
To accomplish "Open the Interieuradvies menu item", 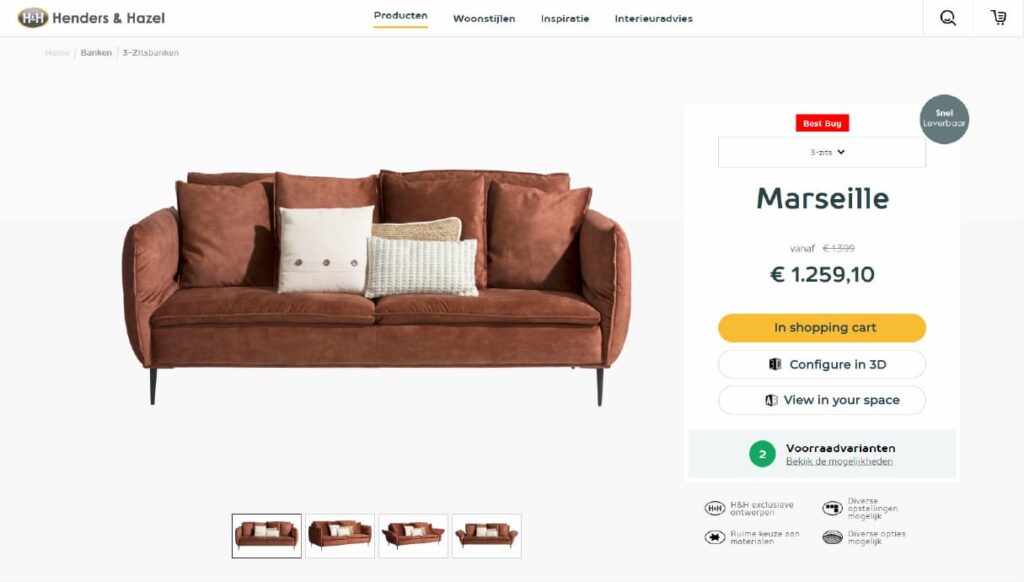I will (653, 19).
